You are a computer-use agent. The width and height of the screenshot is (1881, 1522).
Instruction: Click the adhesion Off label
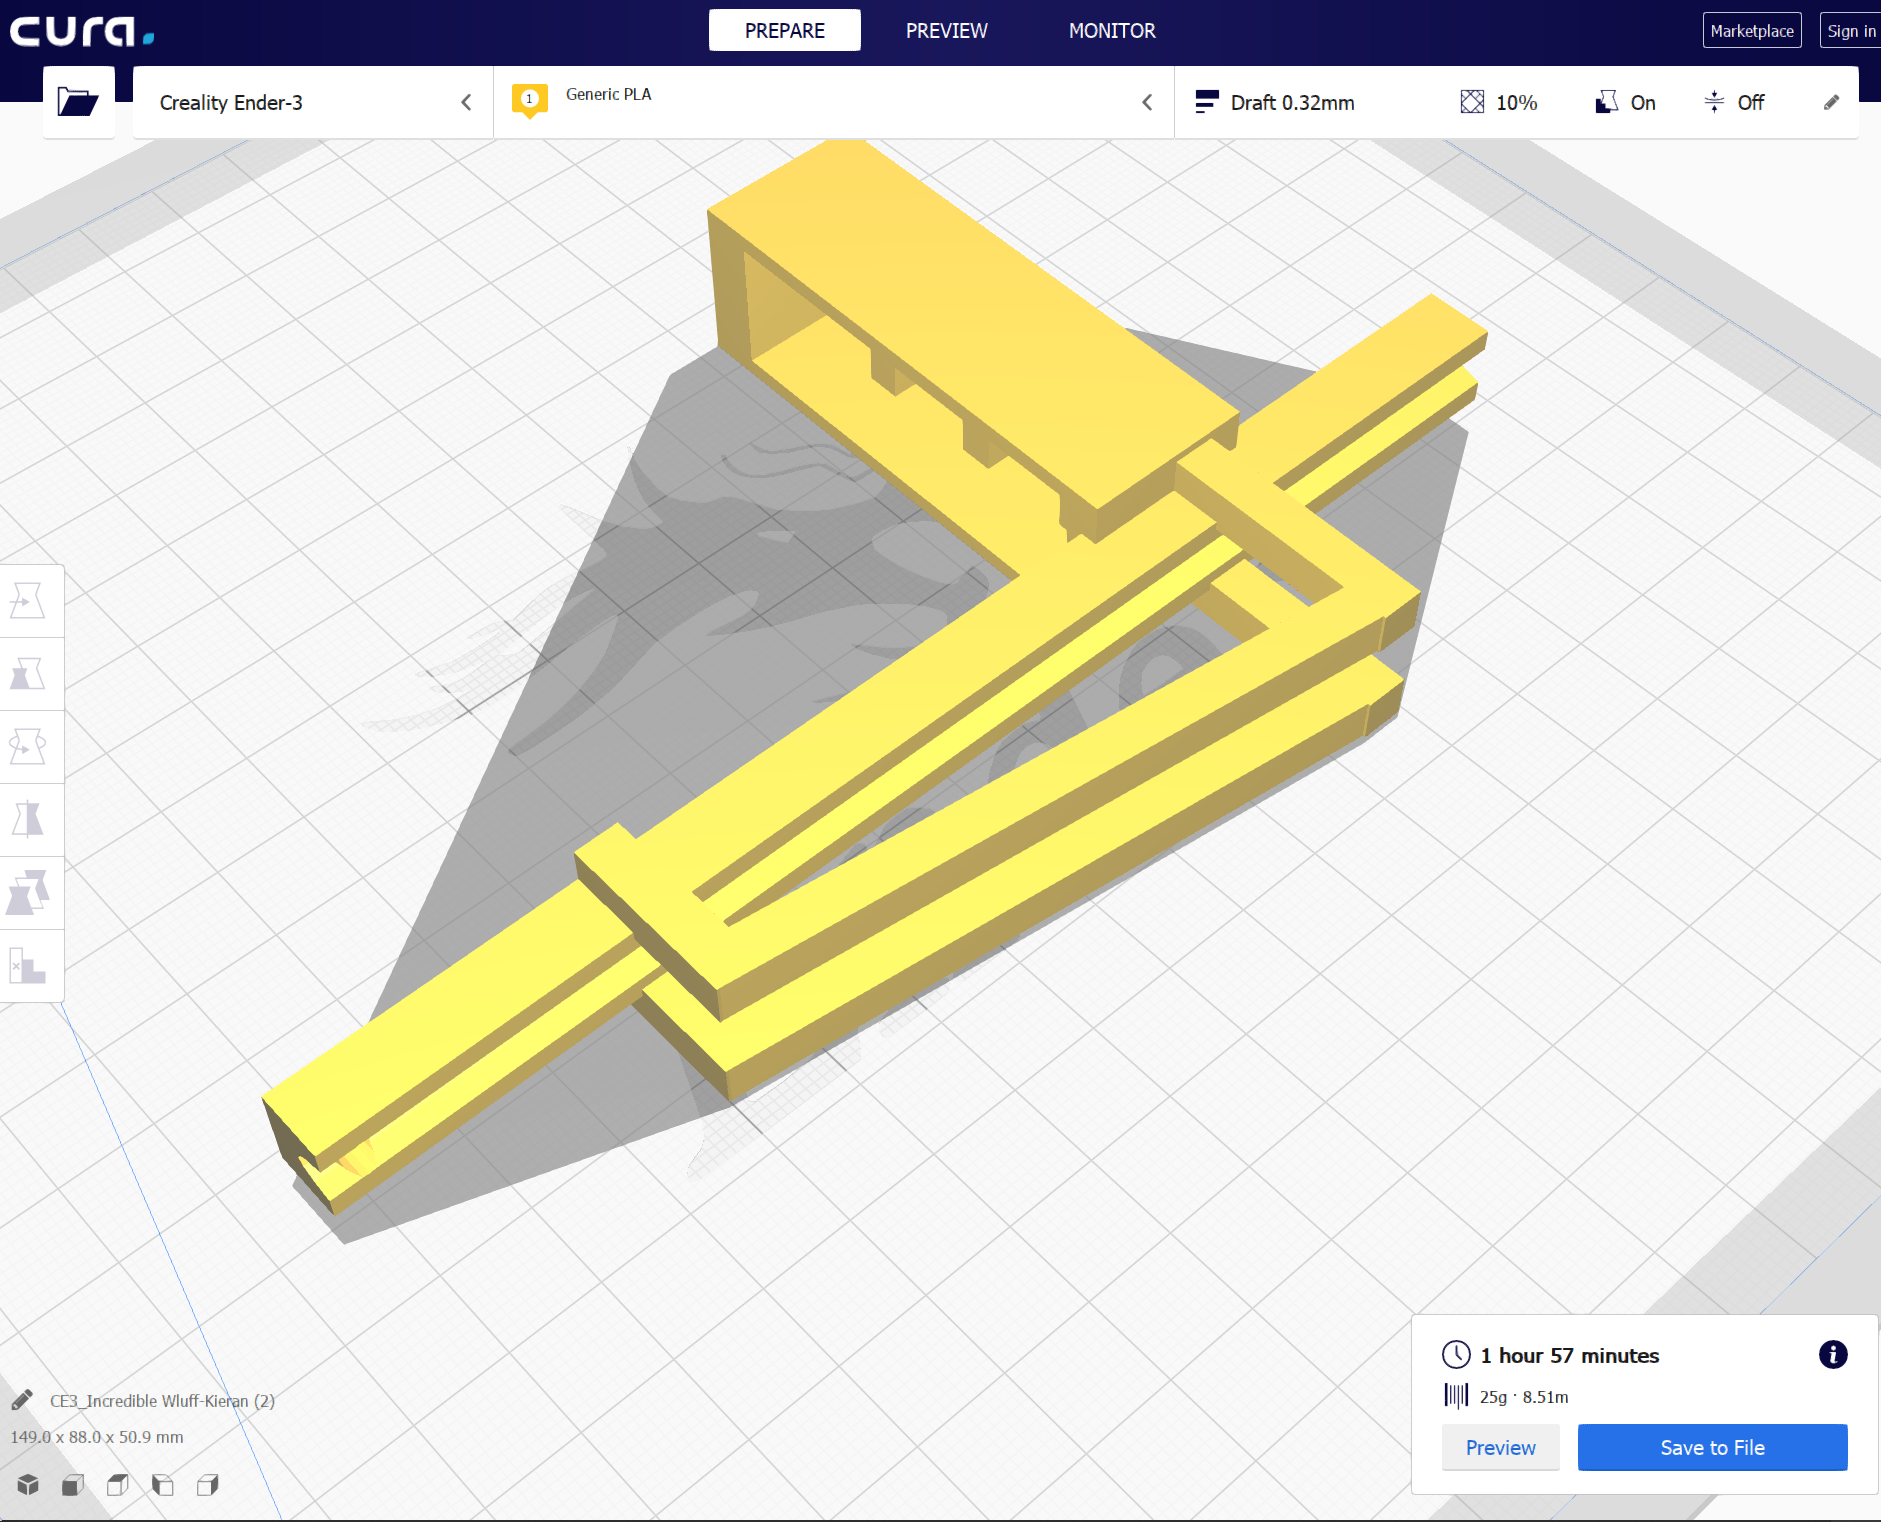coord(1750,102)
